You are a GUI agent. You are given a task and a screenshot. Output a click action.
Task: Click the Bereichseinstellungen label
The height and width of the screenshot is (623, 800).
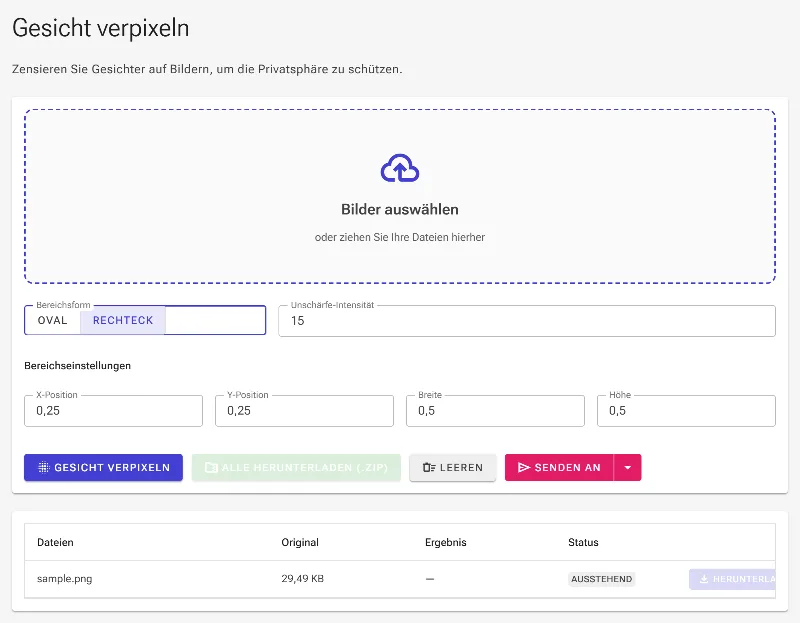[x=78, y=365]
